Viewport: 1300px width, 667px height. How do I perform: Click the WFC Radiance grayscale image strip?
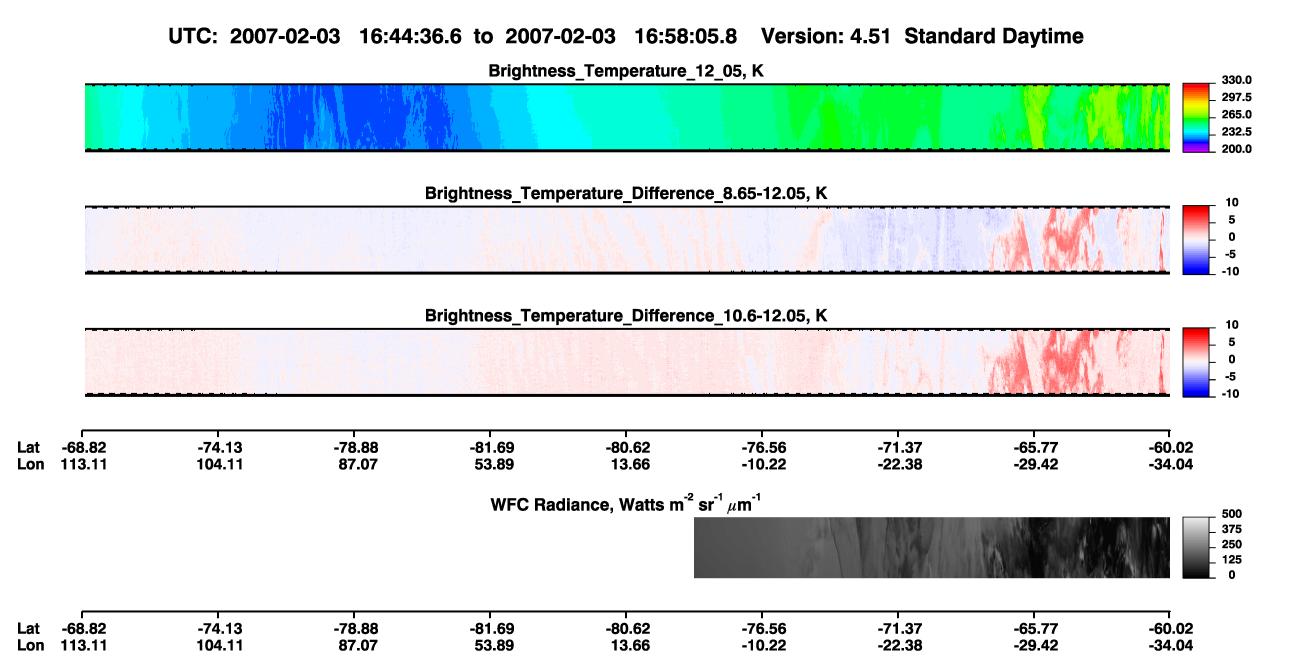(932, 547)
